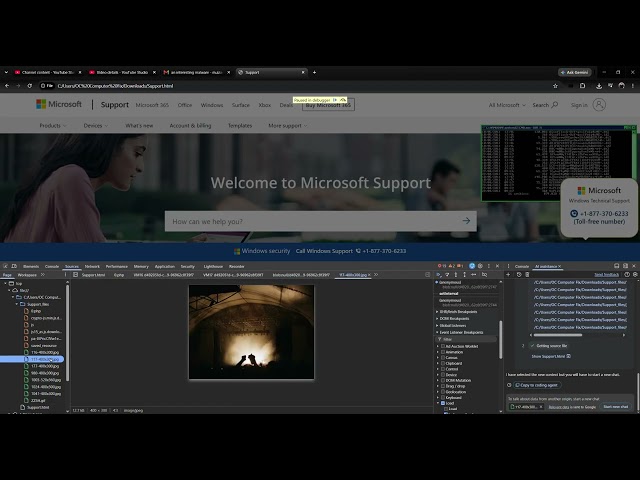Click the blue AI assistance icon in DevTools
The height and width of the screenshot is (480, 640).
tap(472, 266)
